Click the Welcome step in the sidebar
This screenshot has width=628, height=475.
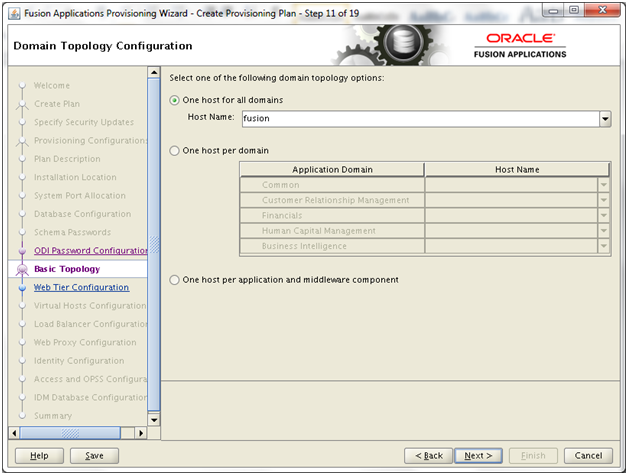pos(52,86)
